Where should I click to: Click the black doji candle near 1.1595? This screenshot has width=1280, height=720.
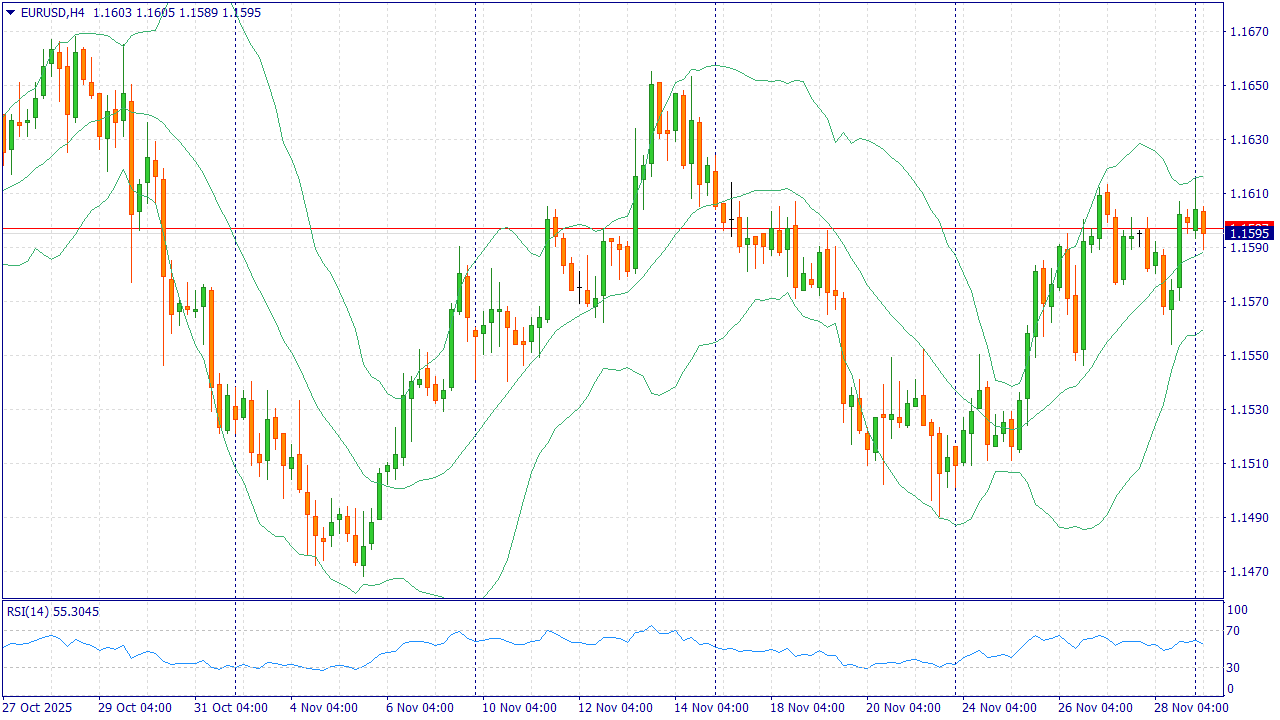[x=1139, y=236]
